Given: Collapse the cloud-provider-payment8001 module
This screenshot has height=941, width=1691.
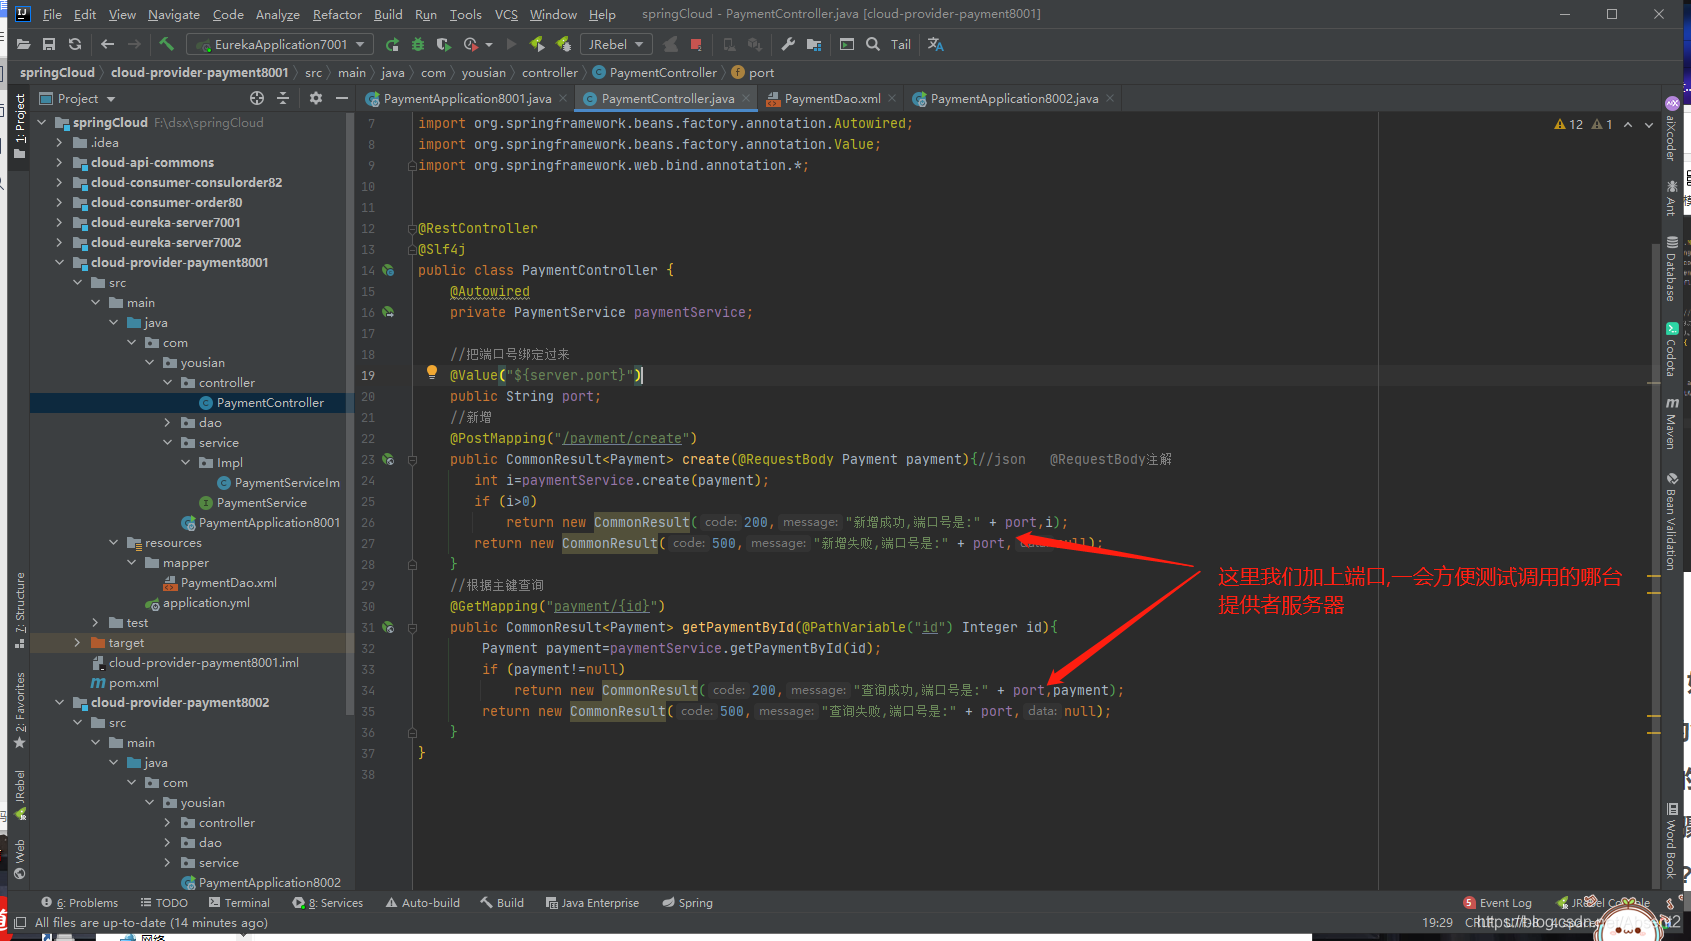Looking at the screenshot, I should (59, 263).
